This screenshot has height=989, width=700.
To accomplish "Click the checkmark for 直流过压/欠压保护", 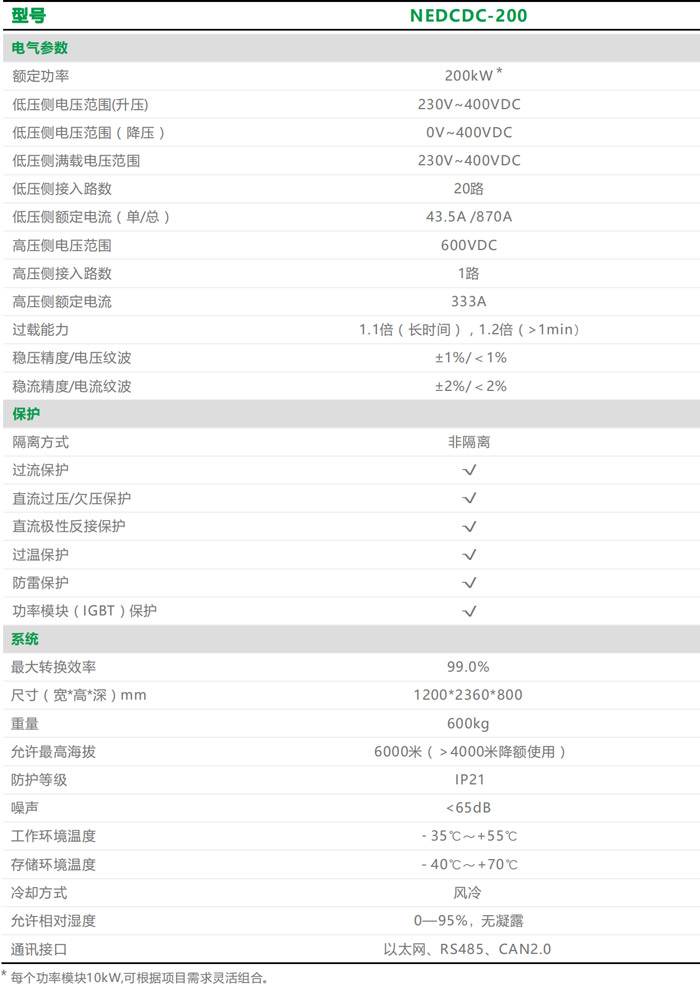I will pyautogui.click(x=469, y=498).
